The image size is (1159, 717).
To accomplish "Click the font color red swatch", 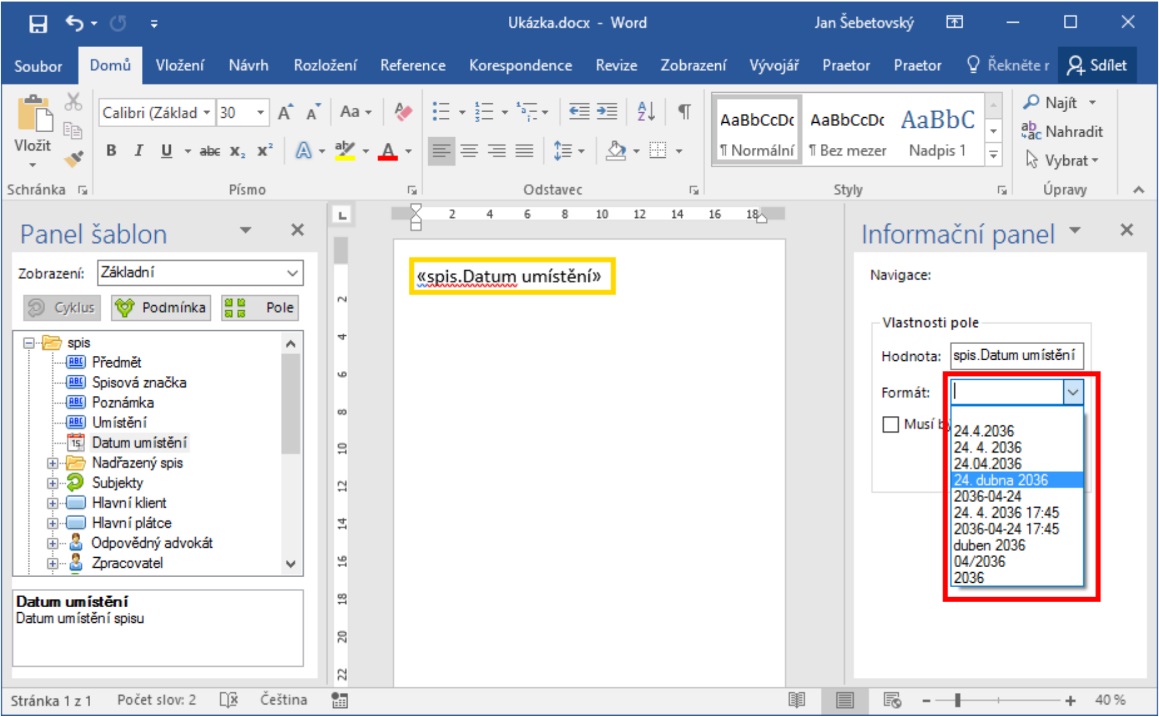I will [x=386, y=152].
